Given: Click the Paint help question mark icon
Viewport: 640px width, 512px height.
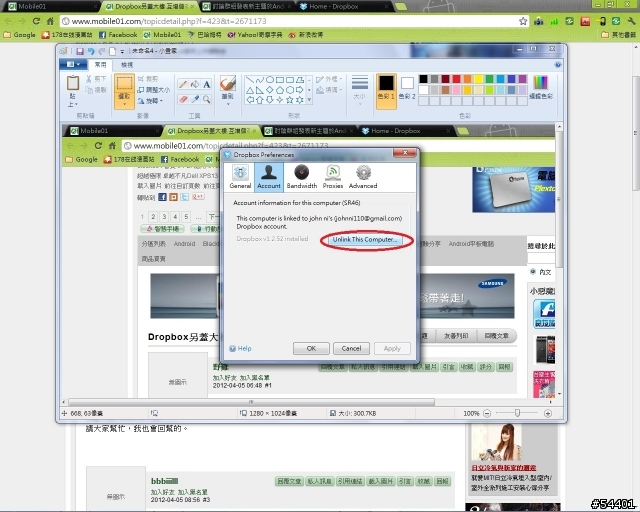Looking at the screenshot, I should click(558, 65).
